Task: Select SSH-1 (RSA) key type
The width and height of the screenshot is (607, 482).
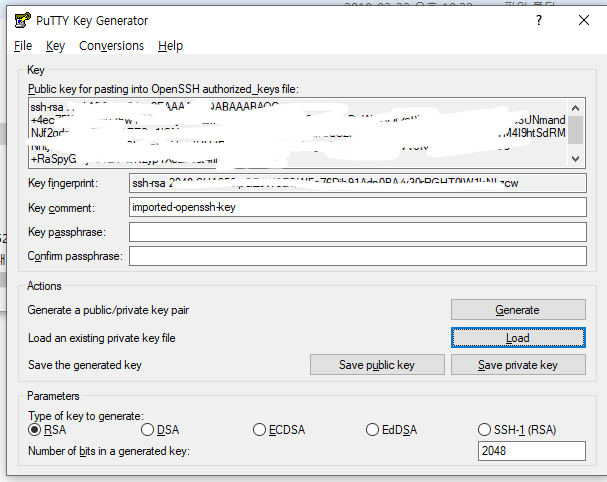Action: click(486, 430)
